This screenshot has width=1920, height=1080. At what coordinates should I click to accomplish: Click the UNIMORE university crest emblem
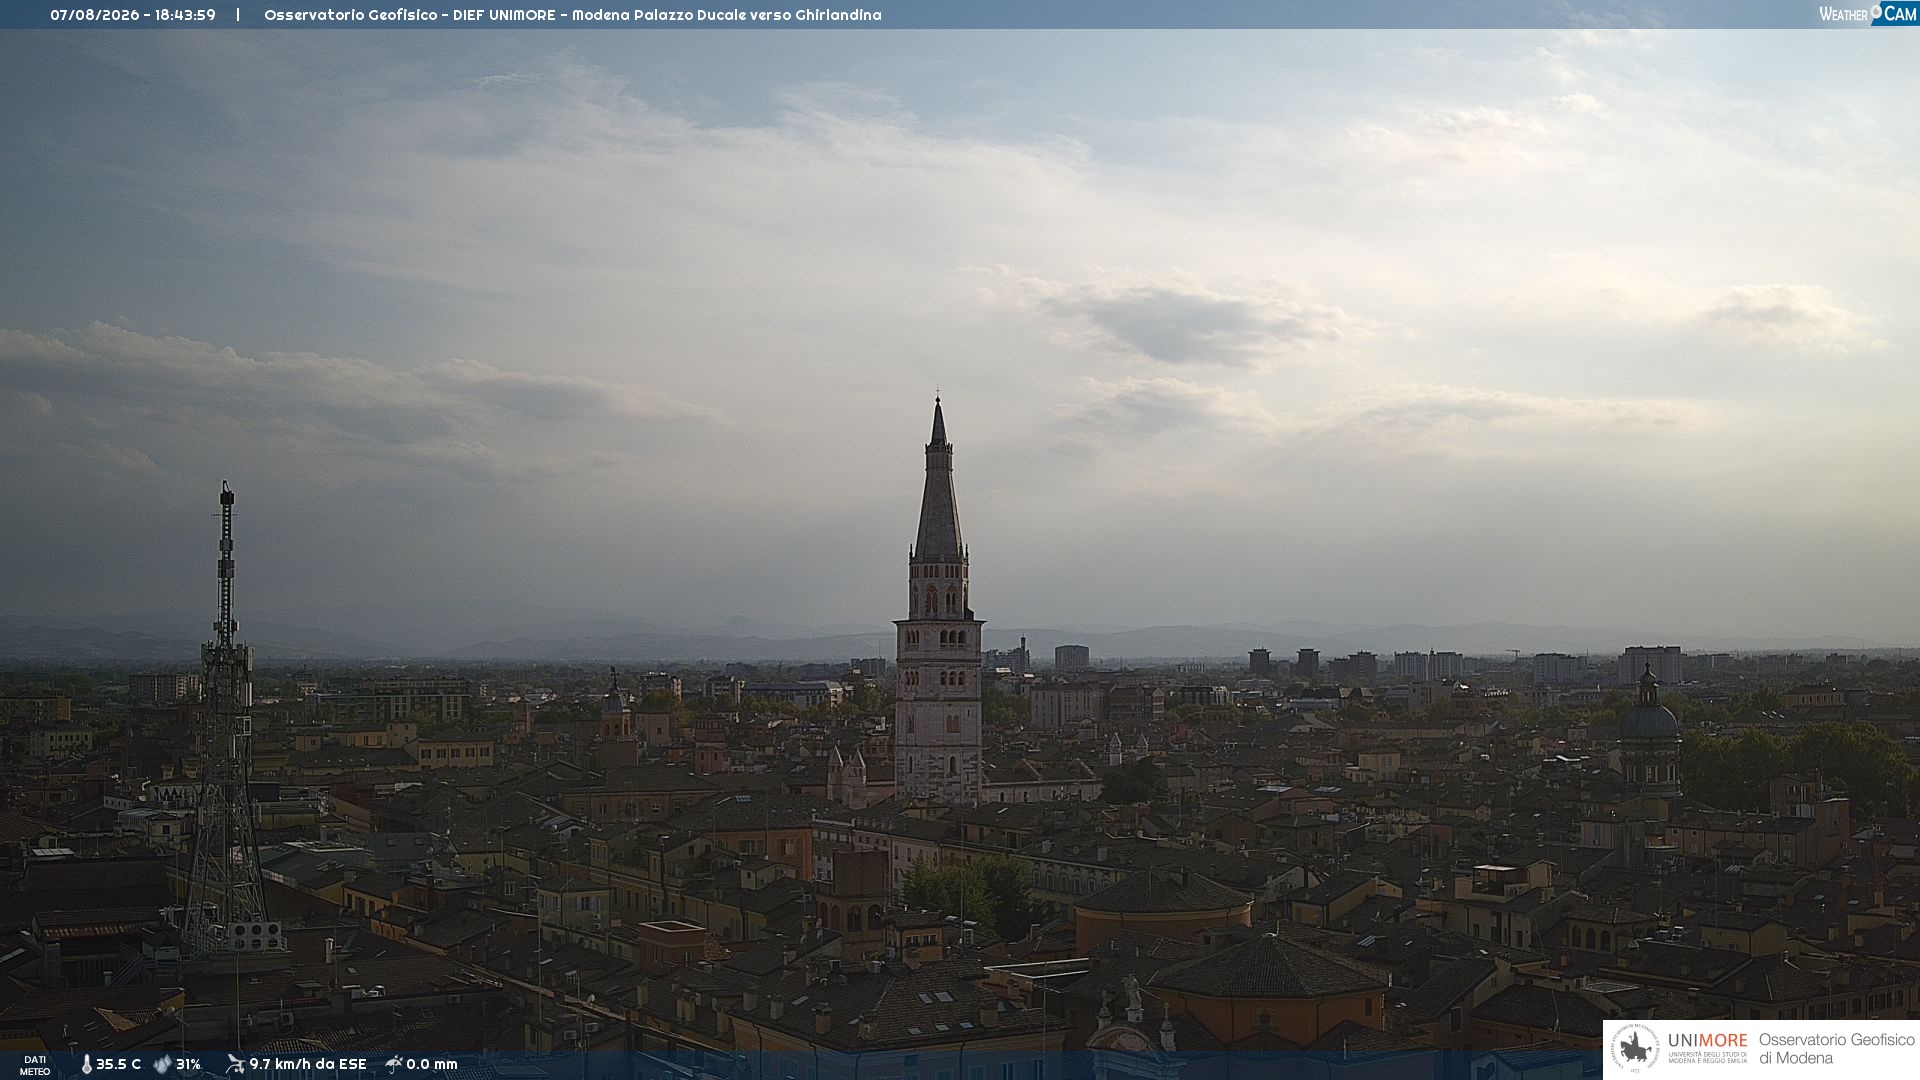tap(1635, 1049)
